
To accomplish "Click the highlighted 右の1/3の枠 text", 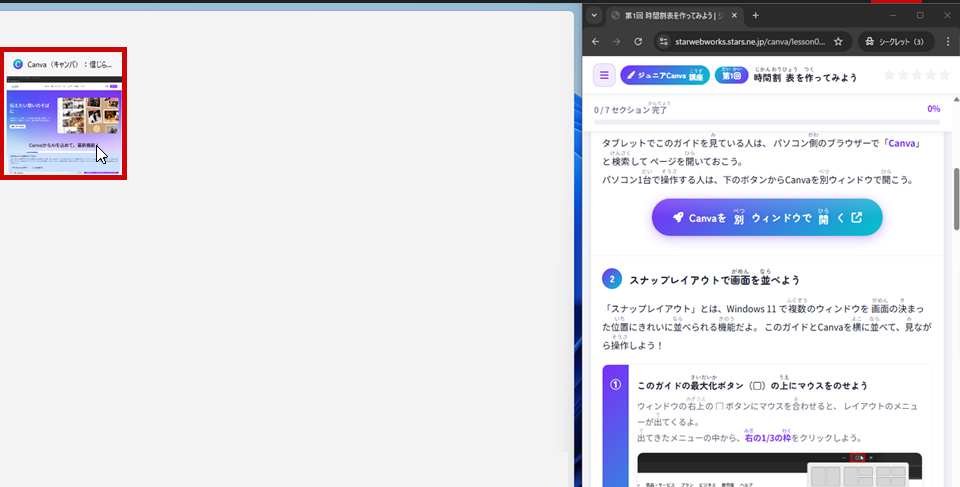I will [x=768, y=438].
